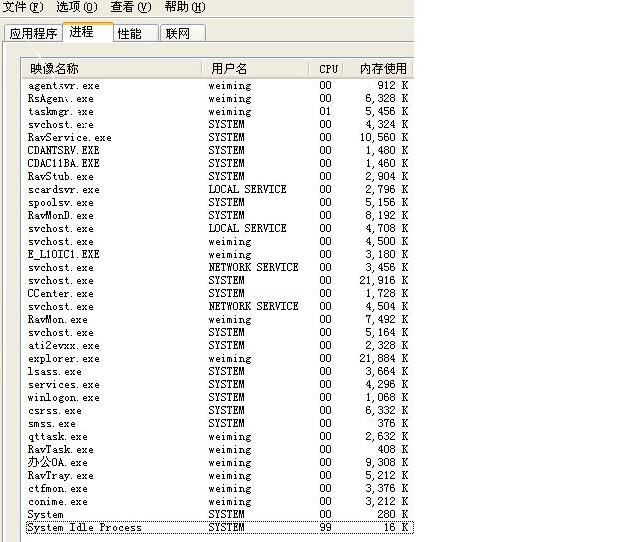640x542 pixels.
Task: Select svchost.exe using 3,456 K memory
Action: click(218, 268)
